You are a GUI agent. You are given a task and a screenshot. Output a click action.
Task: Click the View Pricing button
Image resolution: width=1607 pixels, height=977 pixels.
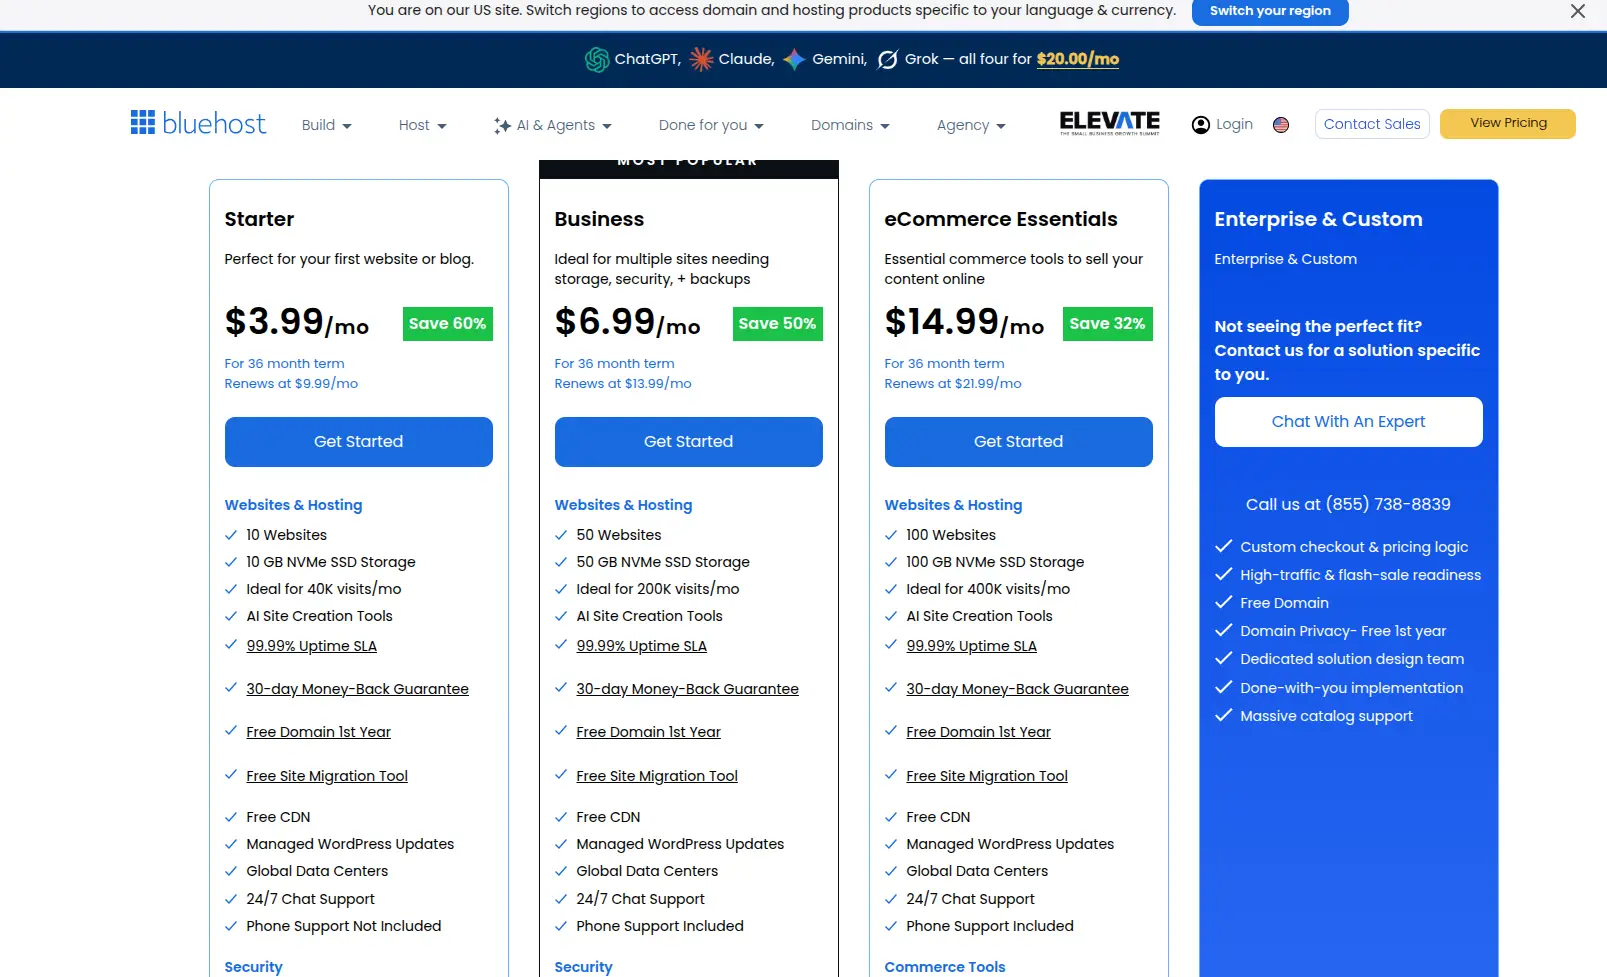[1508, 123]
